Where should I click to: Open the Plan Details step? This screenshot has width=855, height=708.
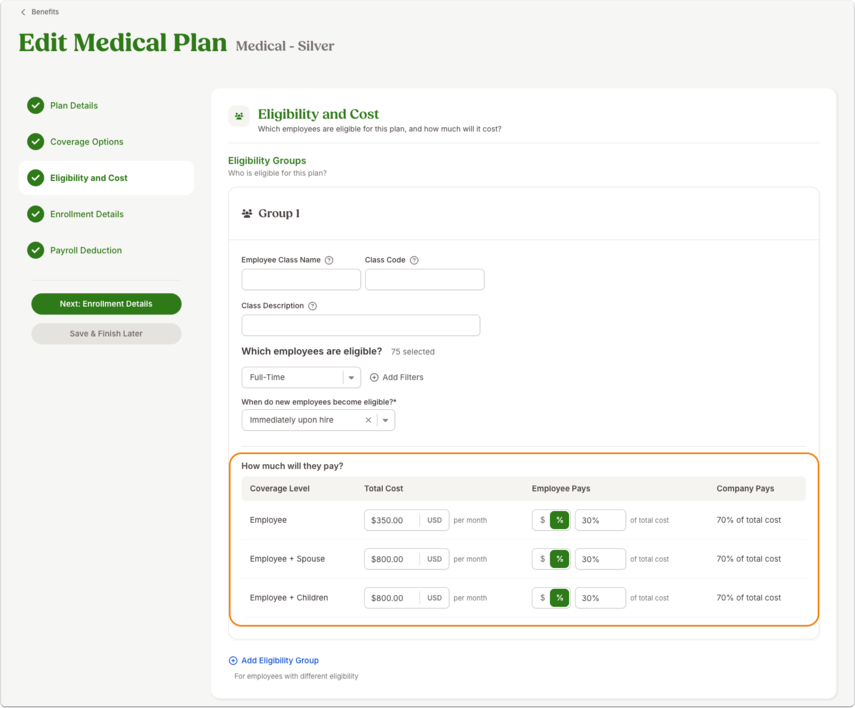pos(74,105)
